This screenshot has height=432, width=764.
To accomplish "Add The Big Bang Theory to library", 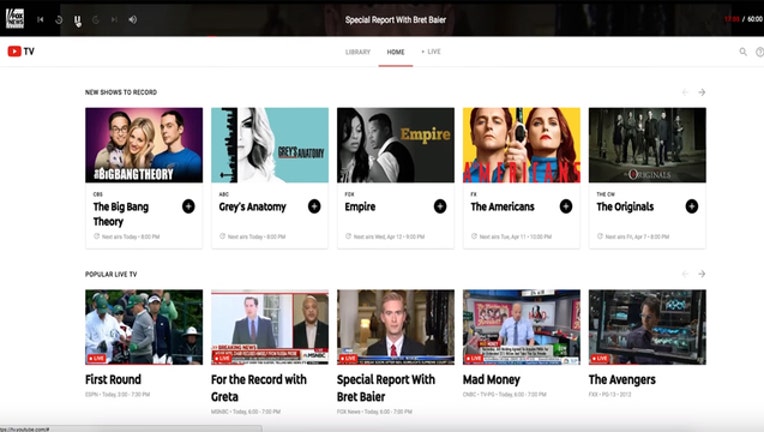I will [189, 206].
